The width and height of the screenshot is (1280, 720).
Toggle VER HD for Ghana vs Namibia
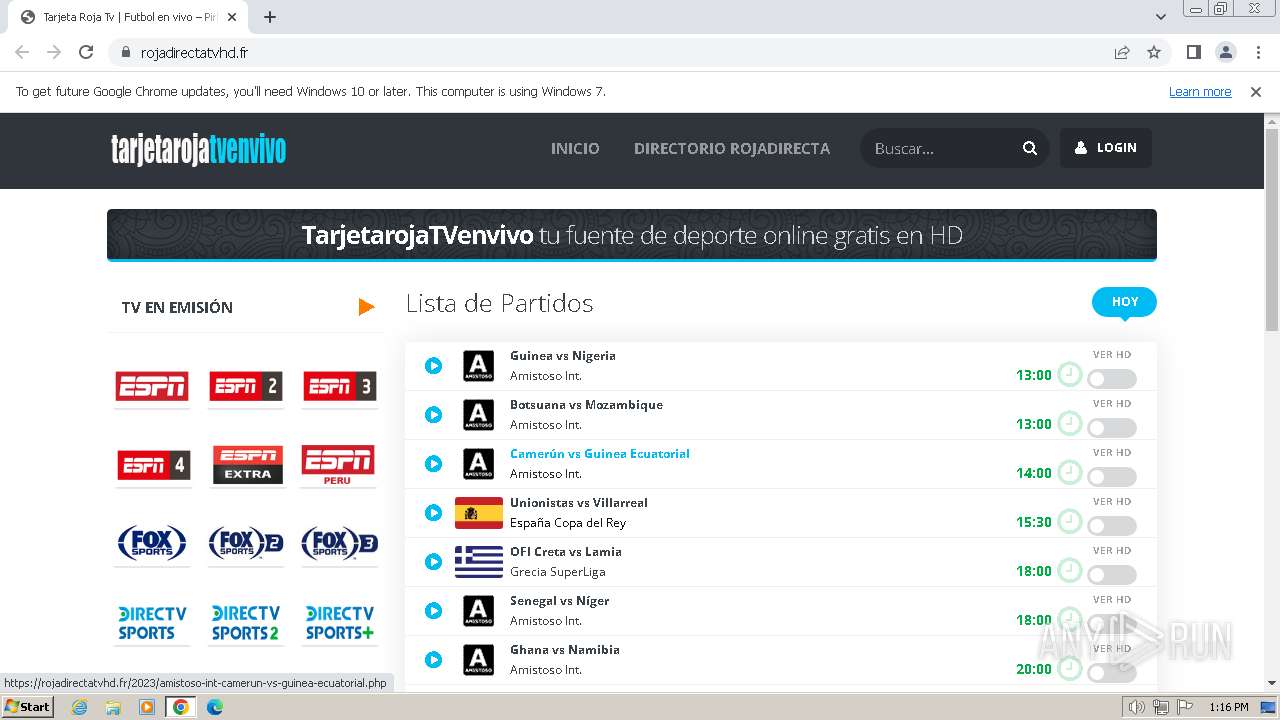pyautogui.click(x=1112, y=673)
